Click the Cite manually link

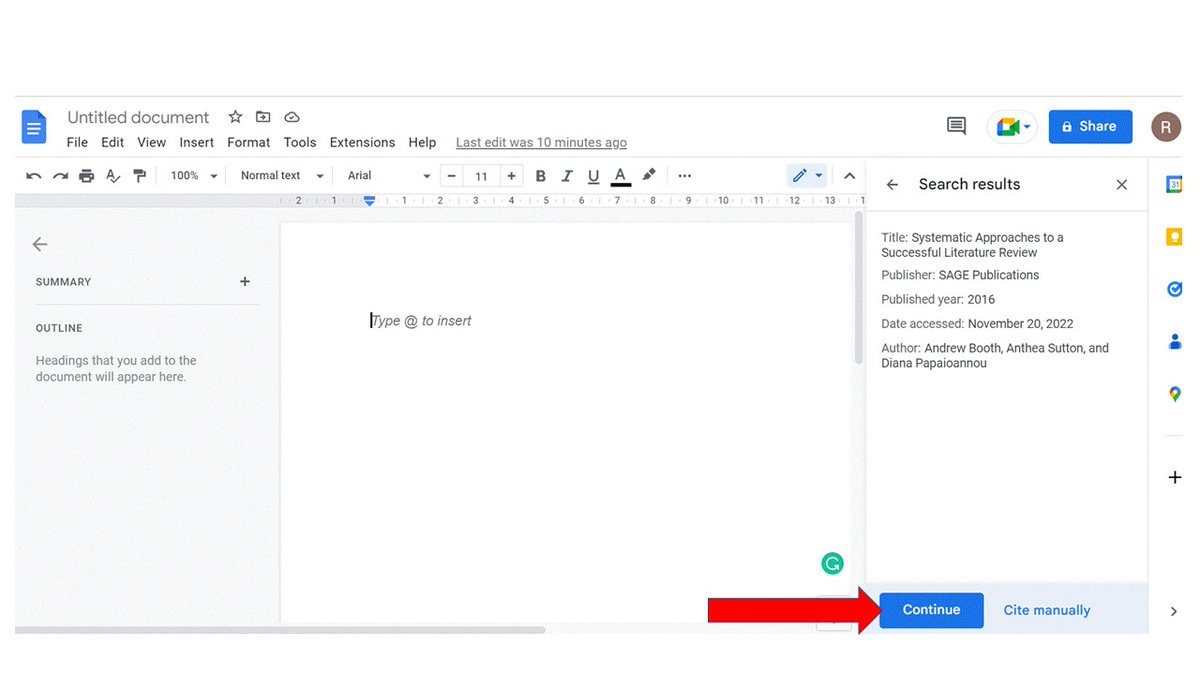(x=1046, y=610)
